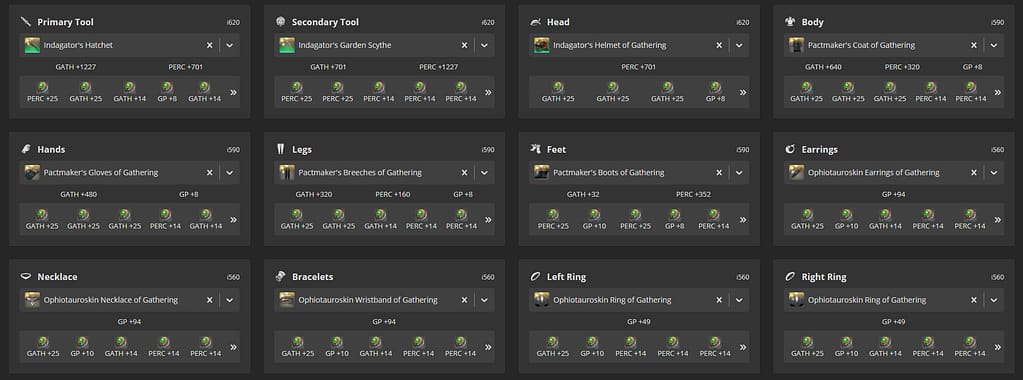The height and width of the screenshot is (380, 1023).
Task: Select the GATH +25 materia in Primary Tool
Action: [x=85, y=92]
